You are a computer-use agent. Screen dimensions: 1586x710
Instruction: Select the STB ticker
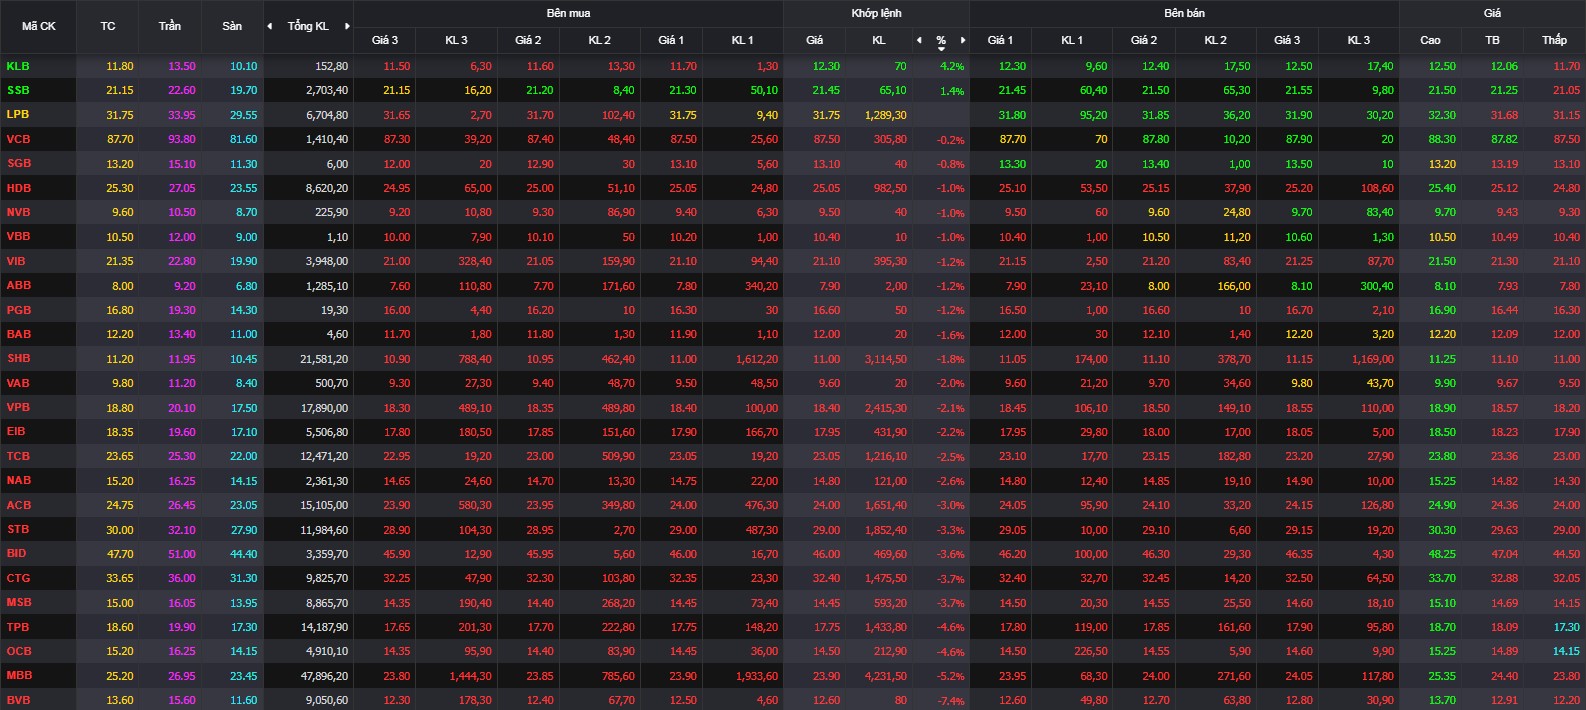18,529
